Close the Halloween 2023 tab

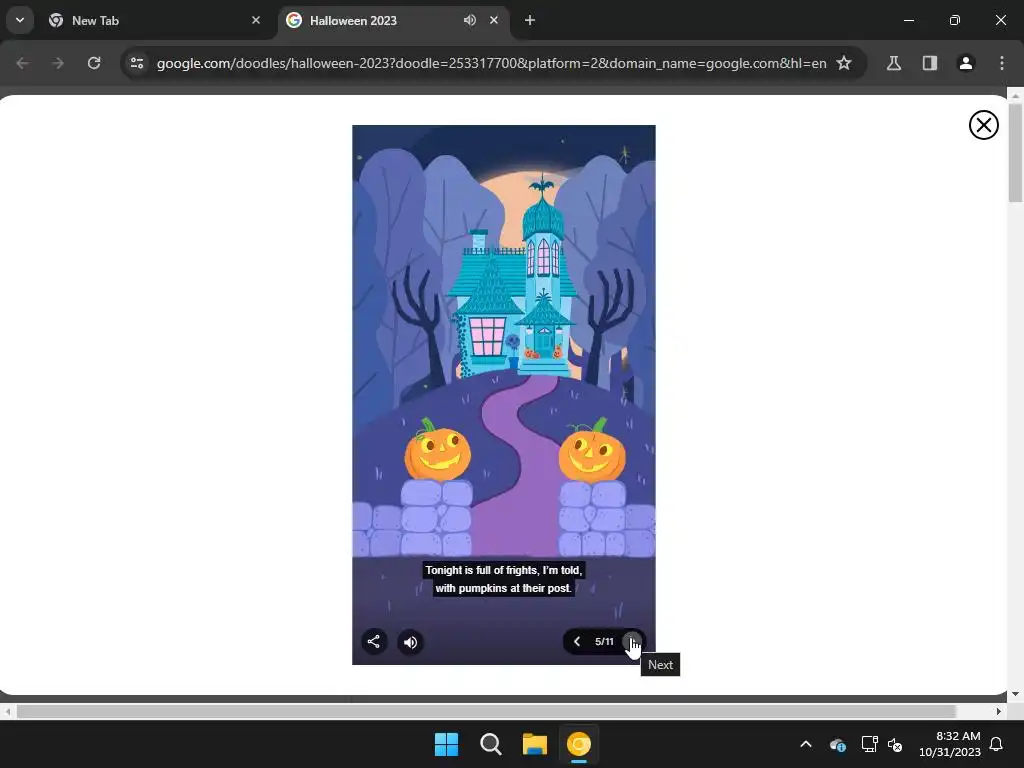coord(494,20)
